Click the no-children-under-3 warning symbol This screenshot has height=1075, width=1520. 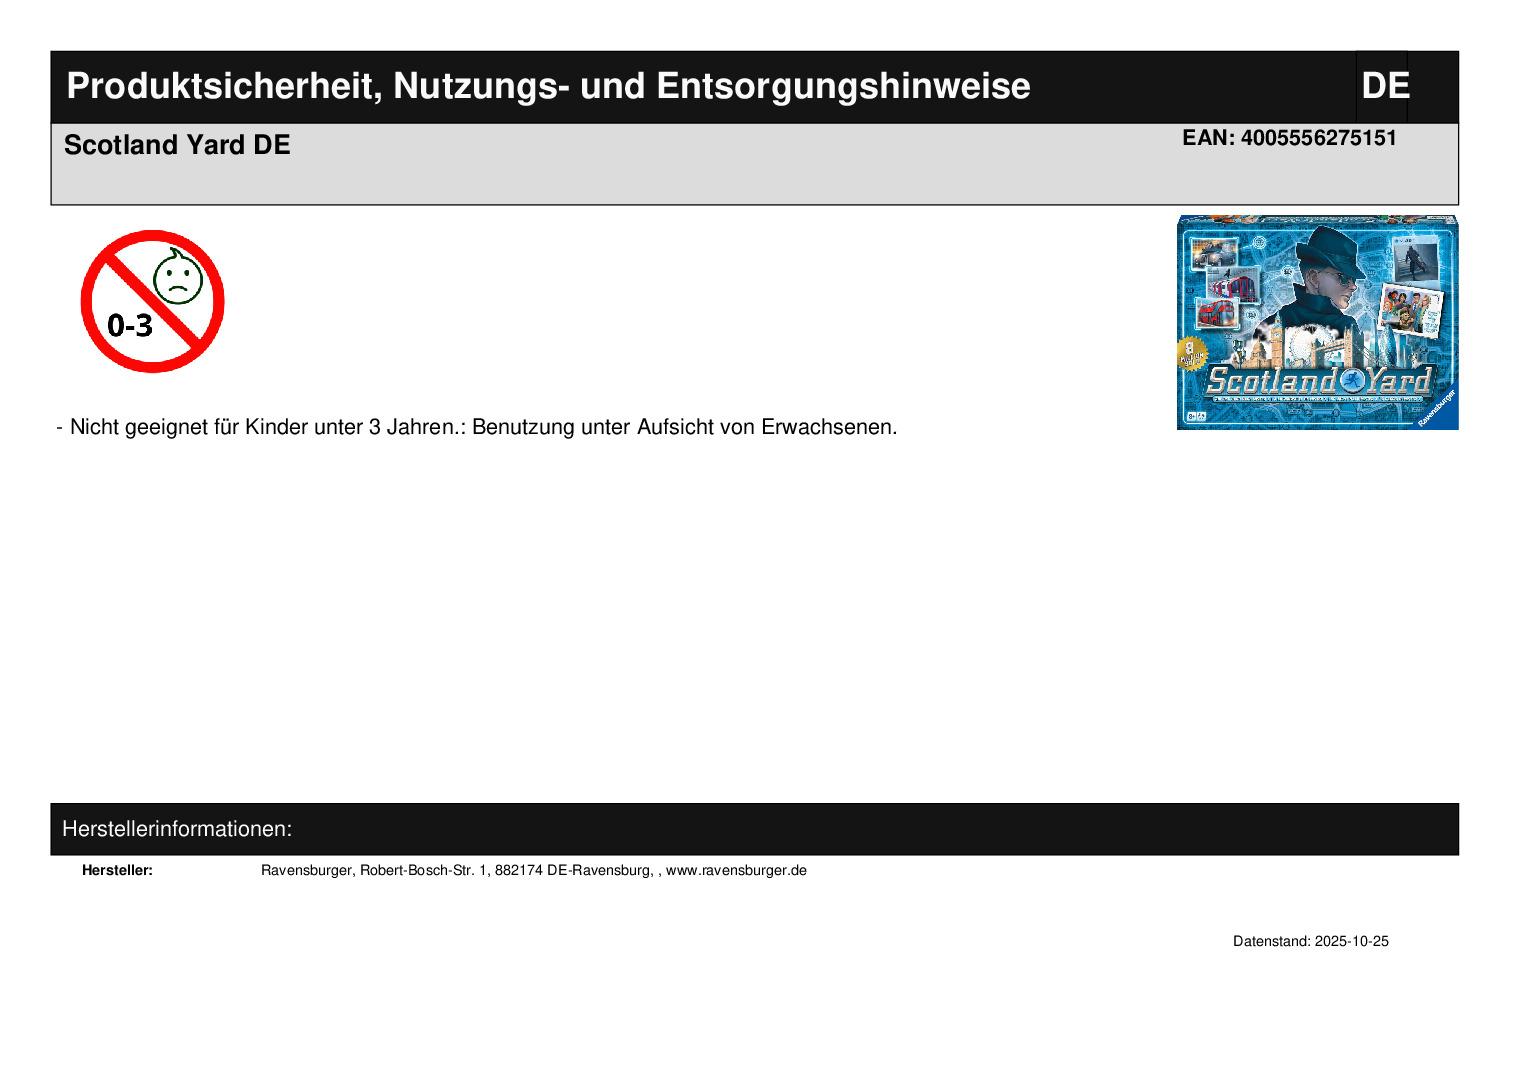[152, 301]
